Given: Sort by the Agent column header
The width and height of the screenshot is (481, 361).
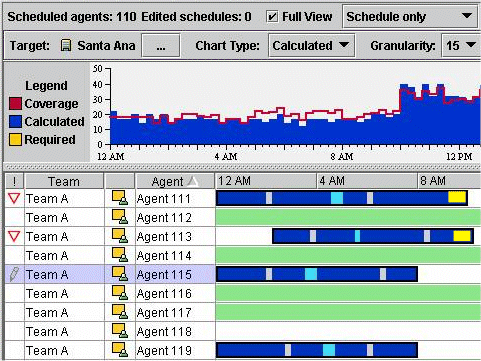Looking at the screenshot, I should pyautogui.click(x=175, y=181).
